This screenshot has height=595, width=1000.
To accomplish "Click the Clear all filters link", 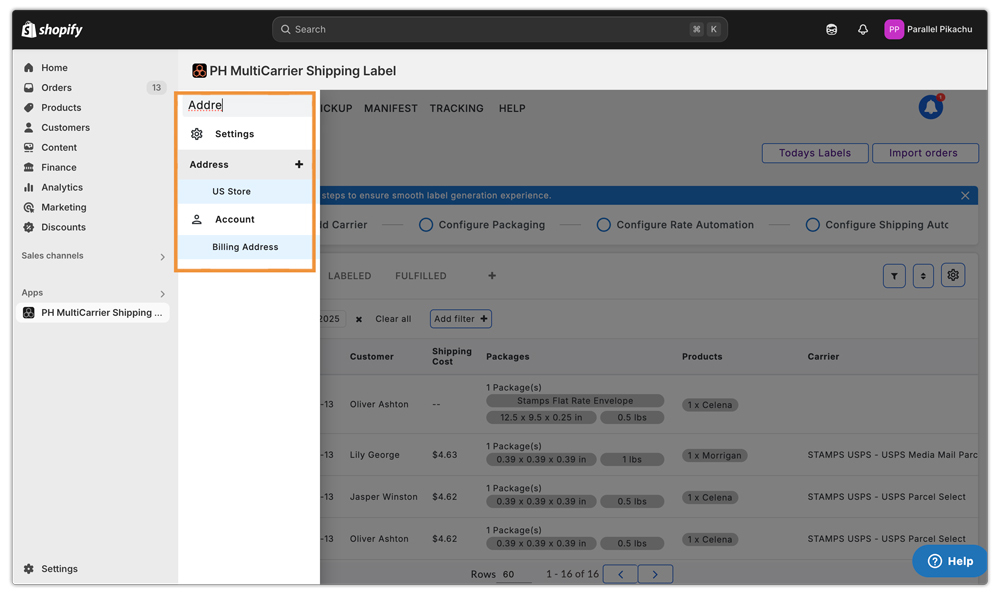I will coord(393,319).
